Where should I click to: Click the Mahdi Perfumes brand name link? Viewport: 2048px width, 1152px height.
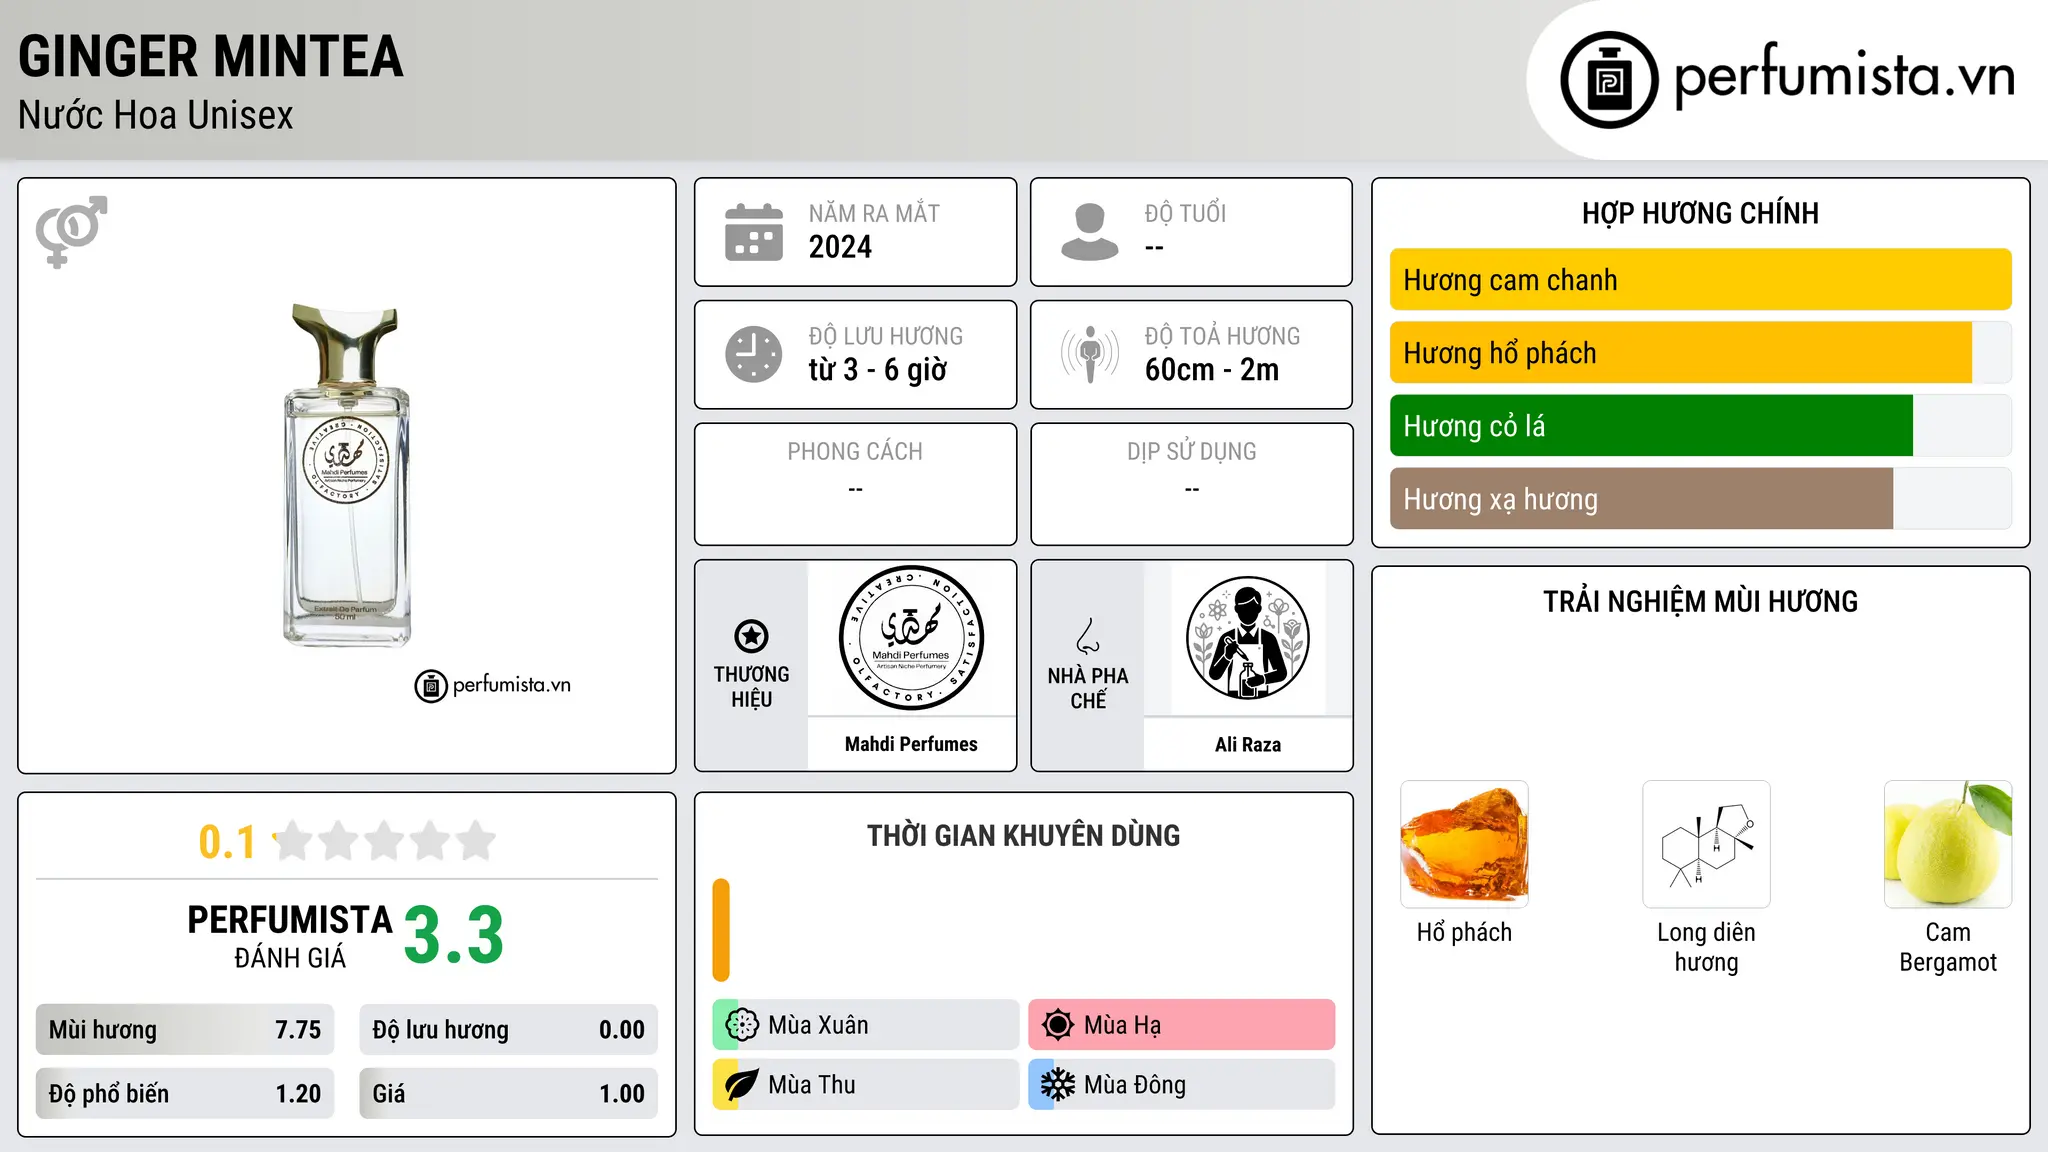click(911, 744)
